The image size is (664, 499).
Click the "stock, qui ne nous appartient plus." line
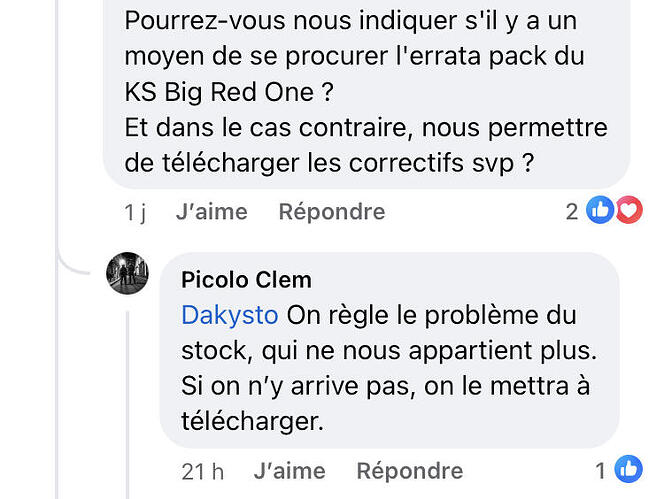[389, 351]
